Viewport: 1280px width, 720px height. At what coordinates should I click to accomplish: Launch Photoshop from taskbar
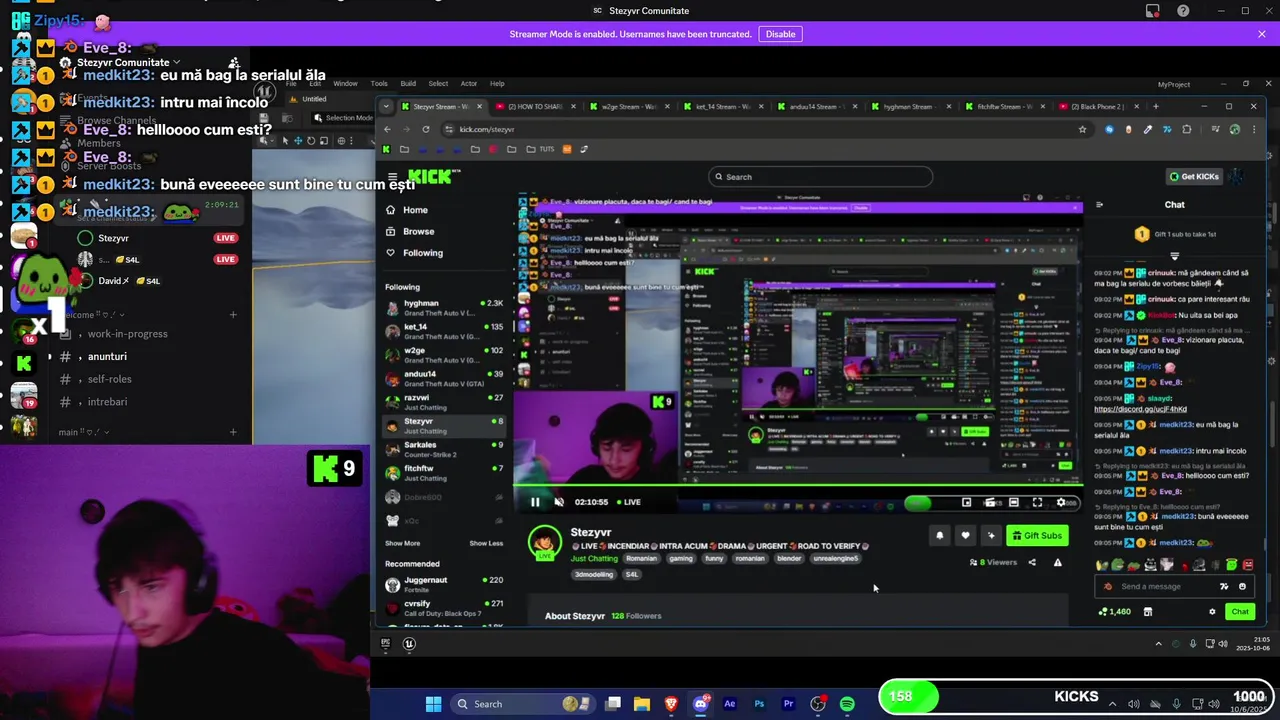click(x=759, y=704)
